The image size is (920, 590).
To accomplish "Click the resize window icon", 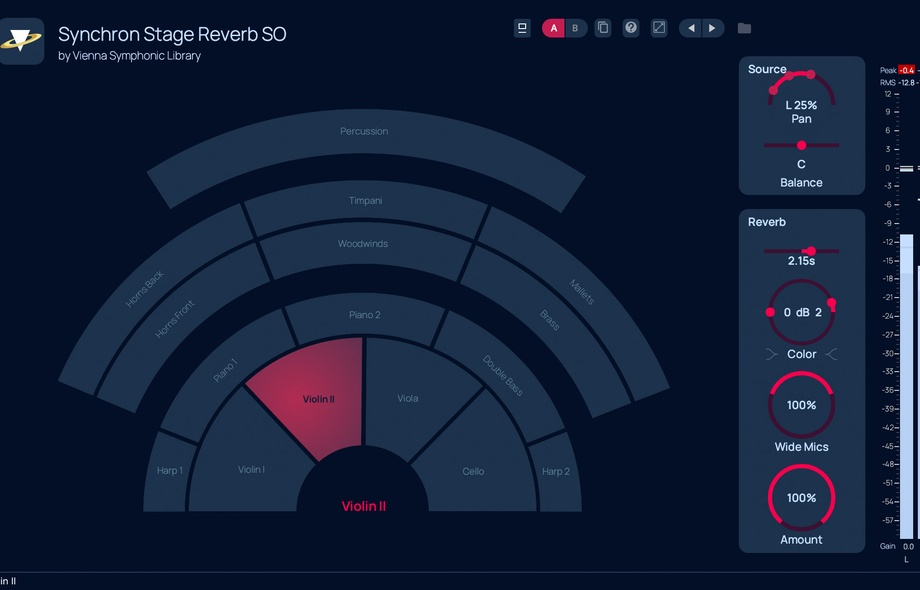I will [659, 28].
